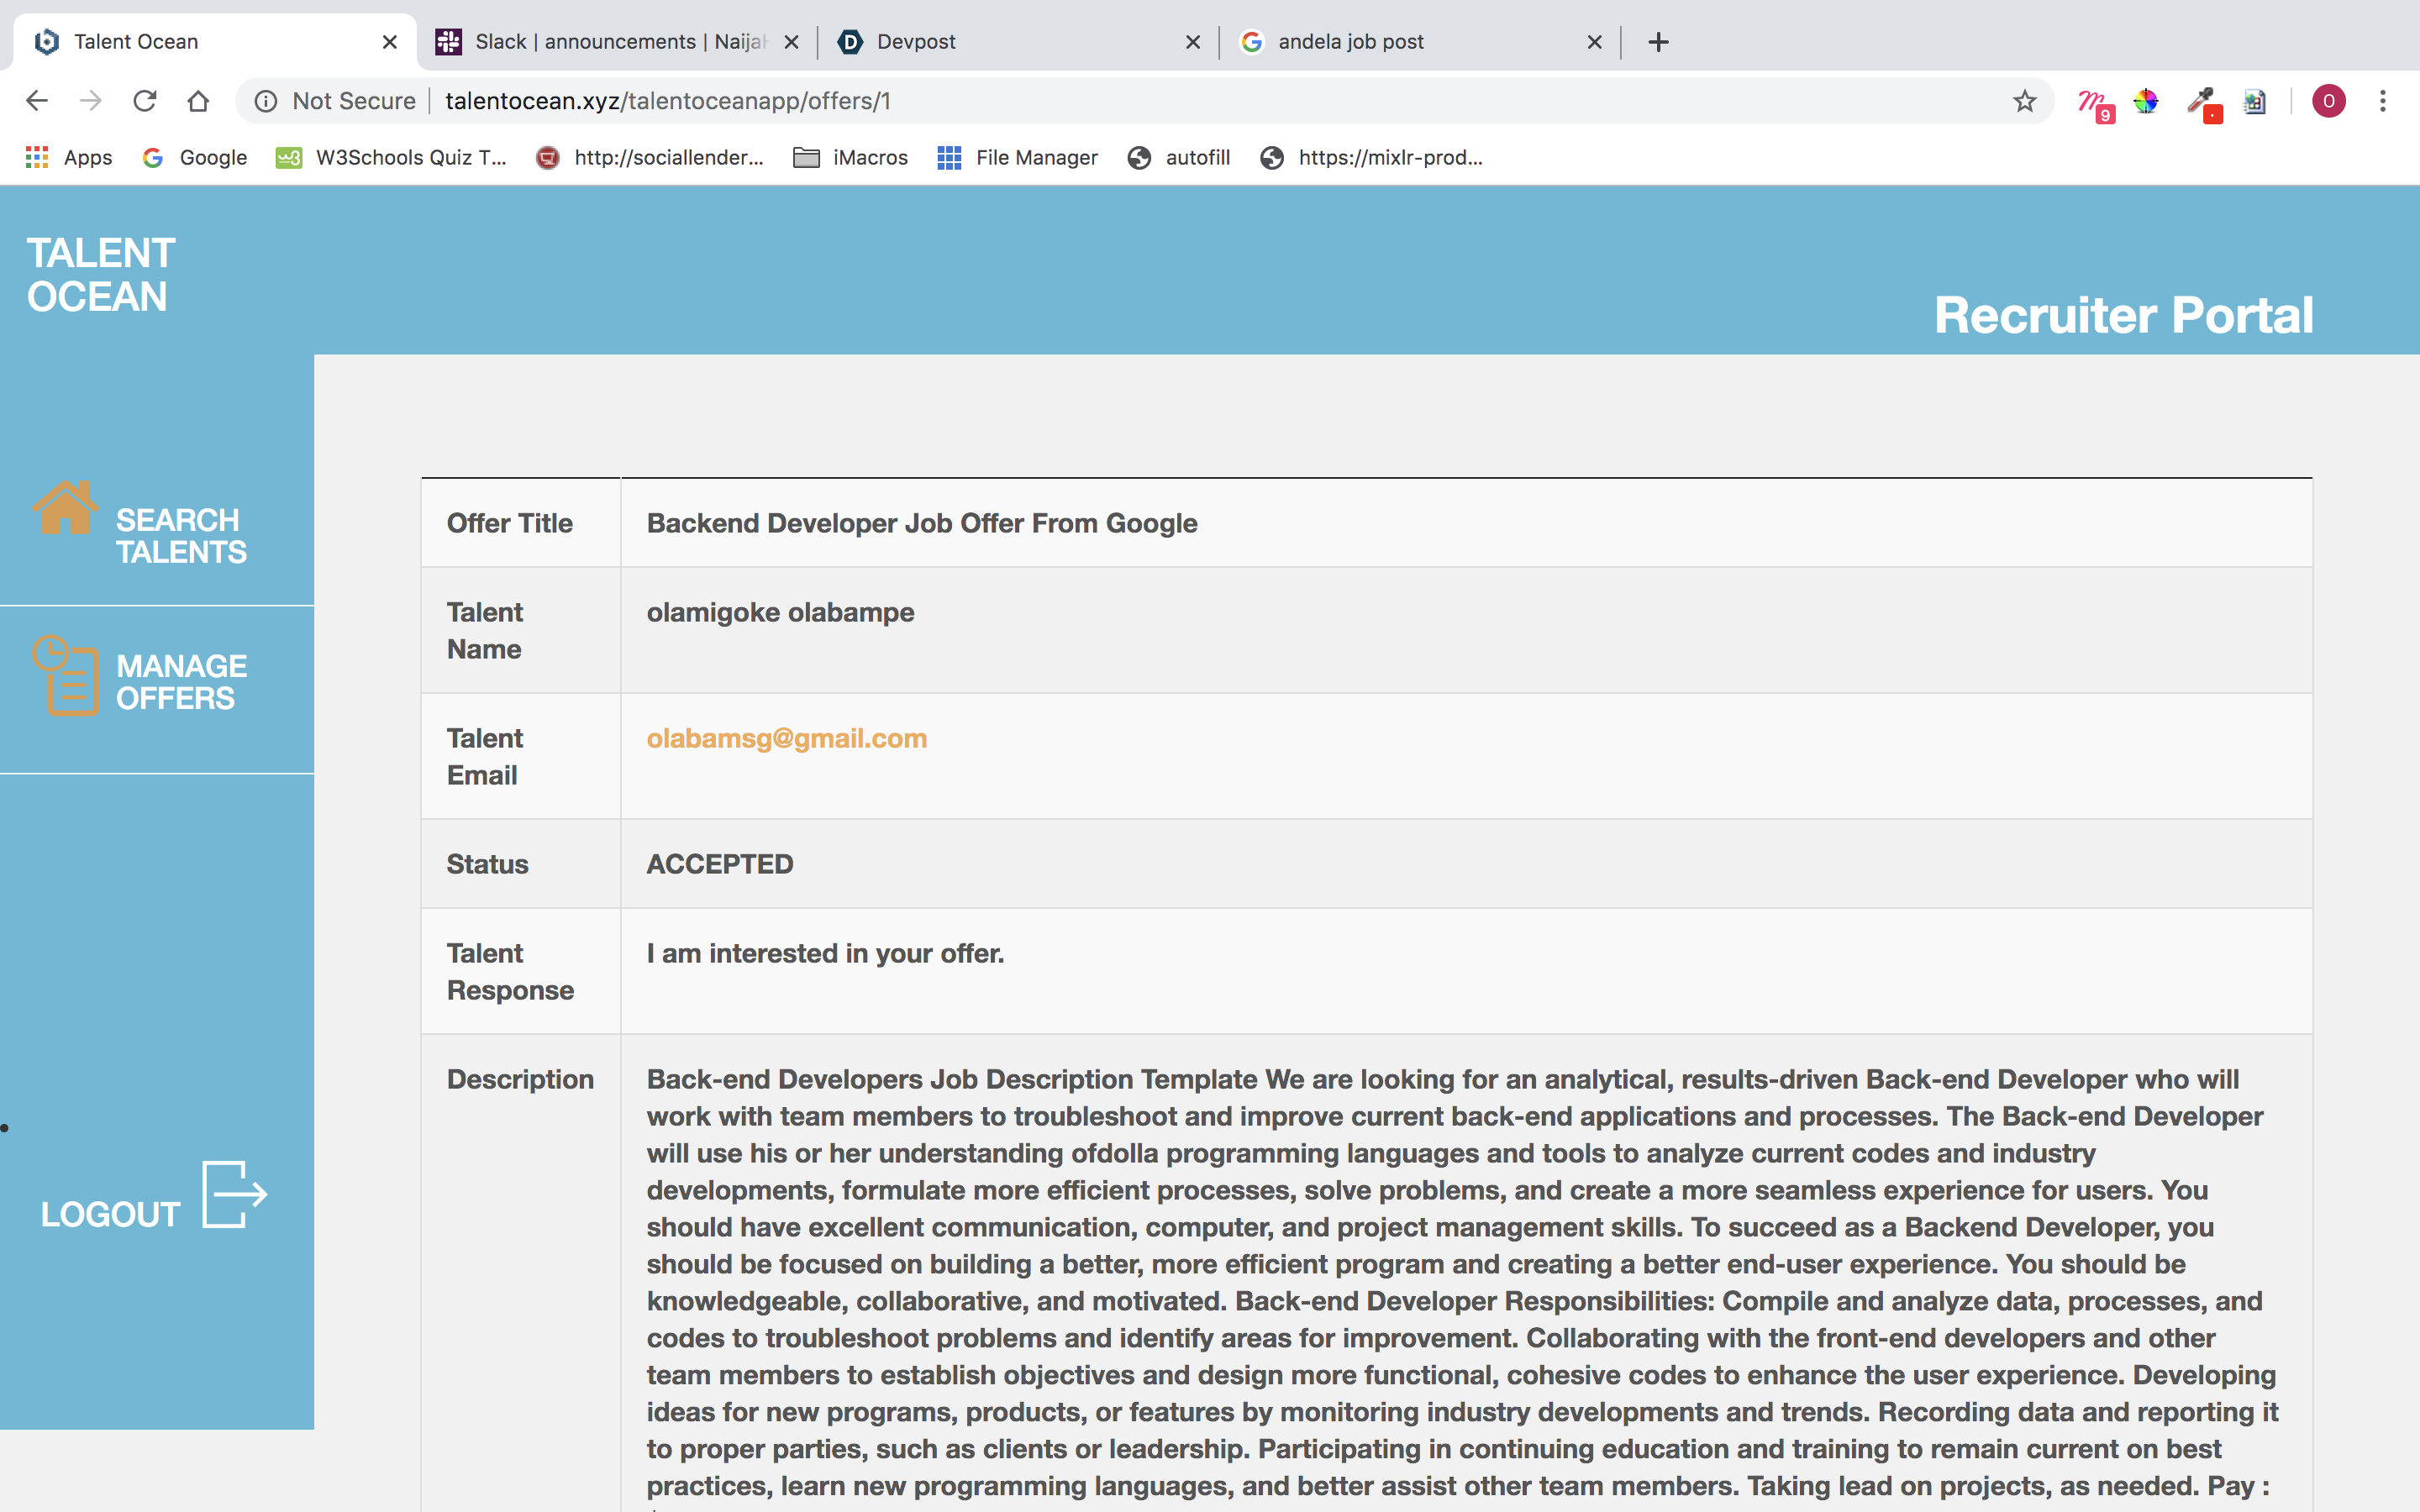Go to browser home page
This screenshot has width=2420, height=1512.
(198, 101)
